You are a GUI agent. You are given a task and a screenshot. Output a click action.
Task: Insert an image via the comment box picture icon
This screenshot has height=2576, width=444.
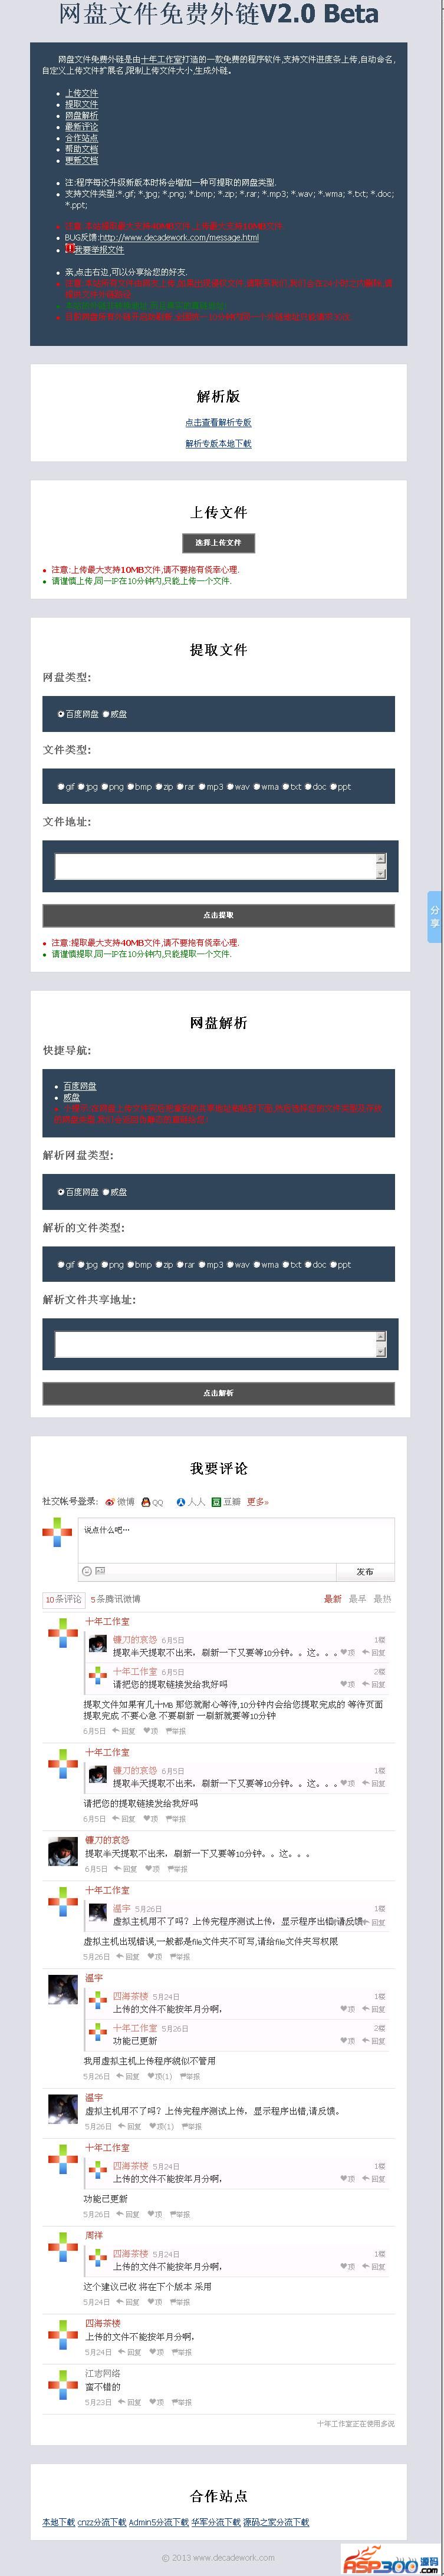pos(100,1571)
